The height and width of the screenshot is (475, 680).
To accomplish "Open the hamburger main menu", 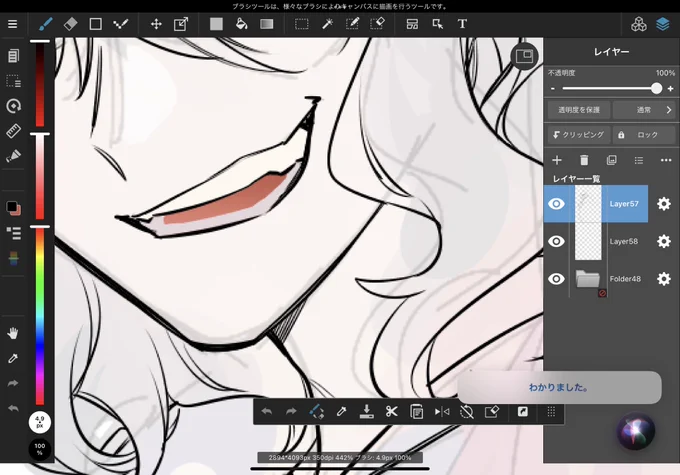I will coord(13,24).
